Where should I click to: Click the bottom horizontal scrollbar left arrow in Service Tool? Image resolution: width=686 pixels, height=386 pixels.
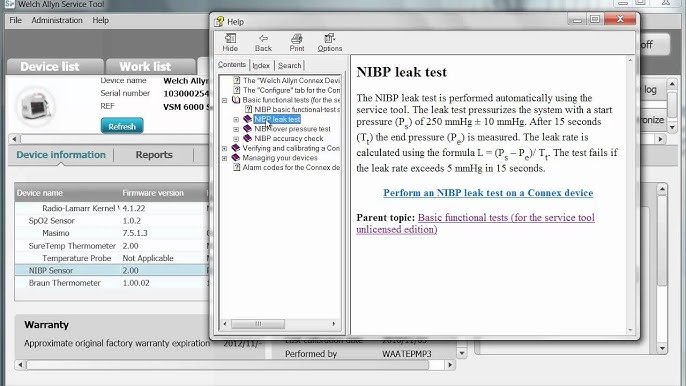(x=20, y=365)
